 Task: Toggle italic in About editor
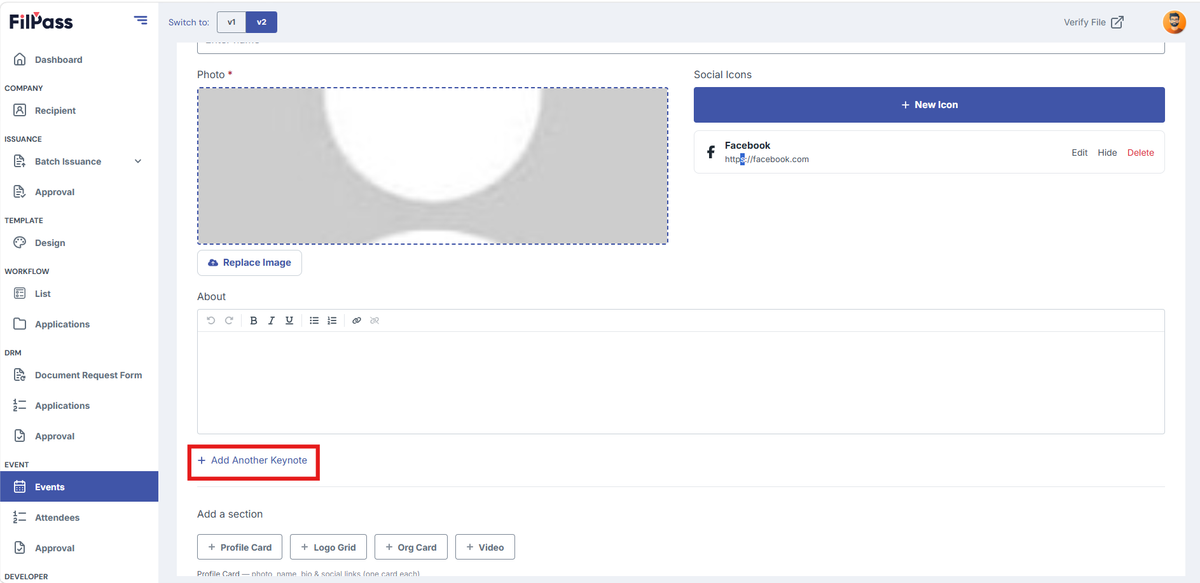pyautogui.click(x=271, y=321)
